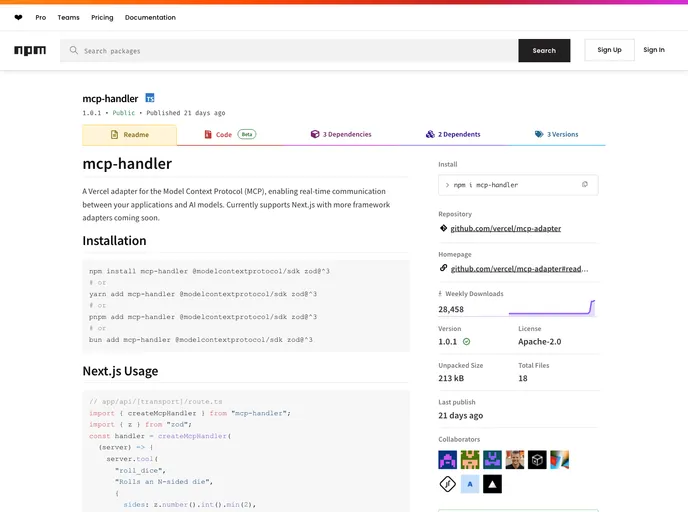Click the small mcp-handler package title

click(110, 99)
